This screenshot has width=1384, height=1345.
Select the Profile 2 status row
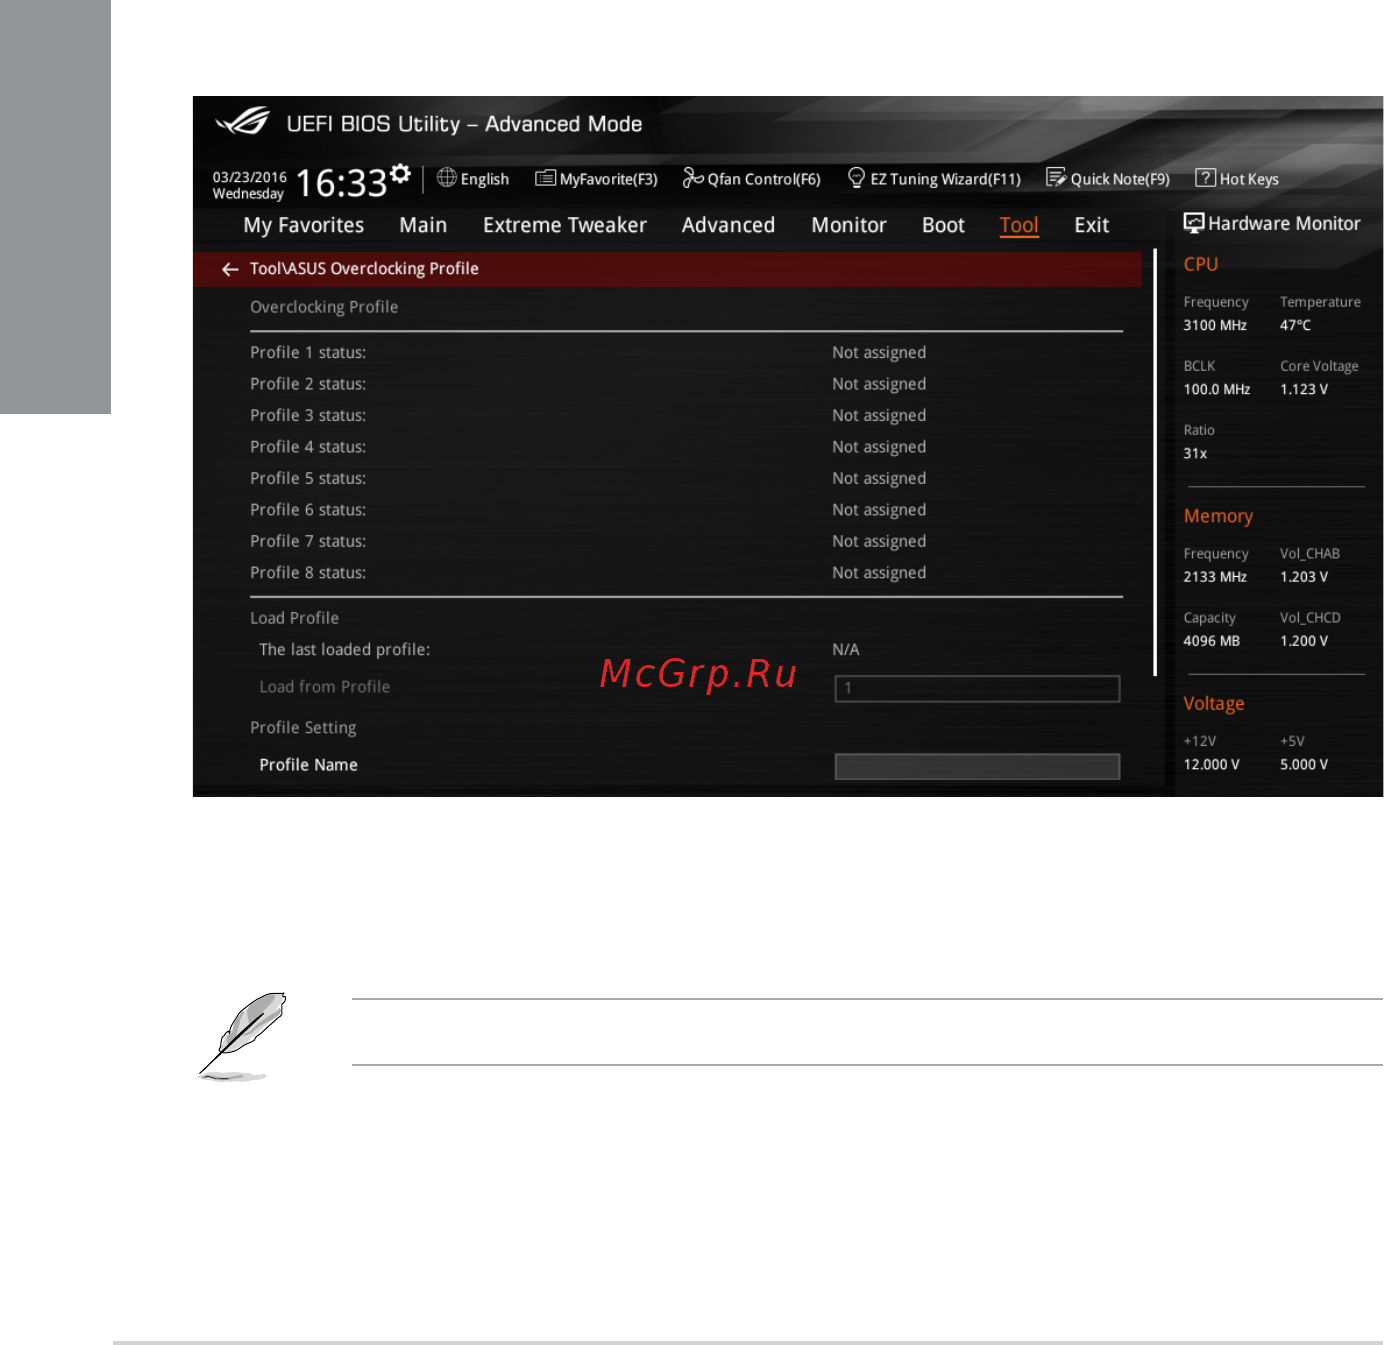[x=686, y=384]
